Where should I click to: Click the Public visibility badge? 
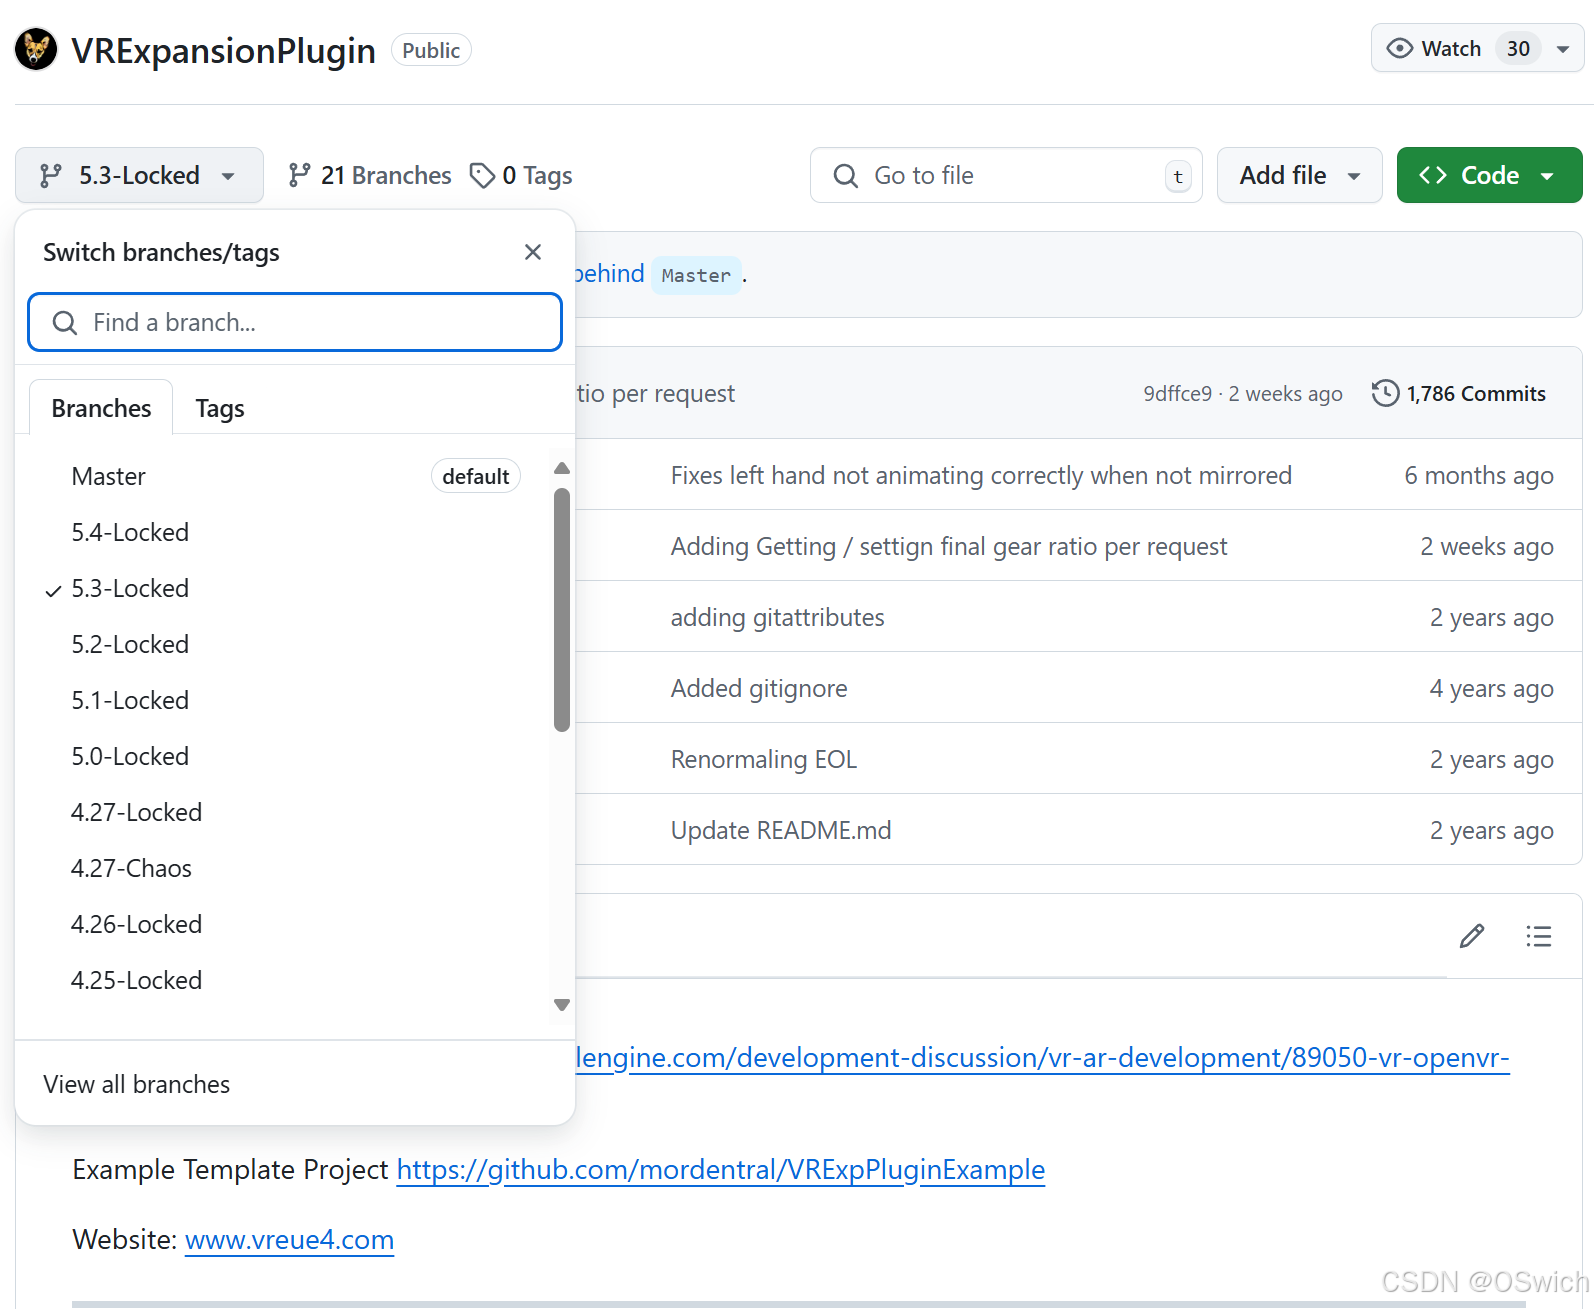coord(431,50)
